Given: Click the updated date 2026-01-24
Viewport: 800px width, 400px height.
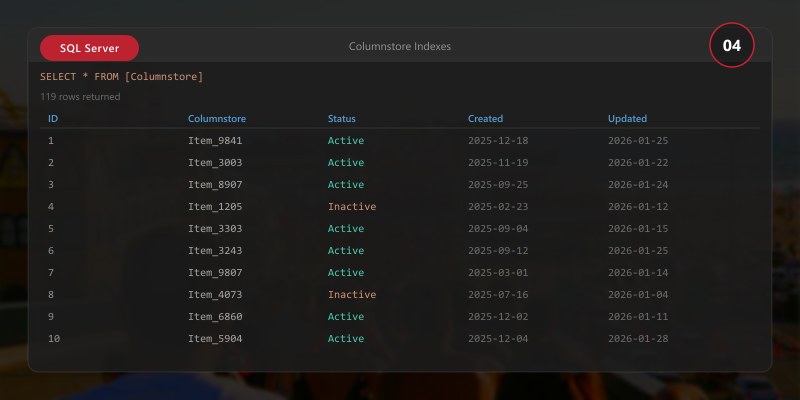Looking at the screenshot, I should pos(638,184).
